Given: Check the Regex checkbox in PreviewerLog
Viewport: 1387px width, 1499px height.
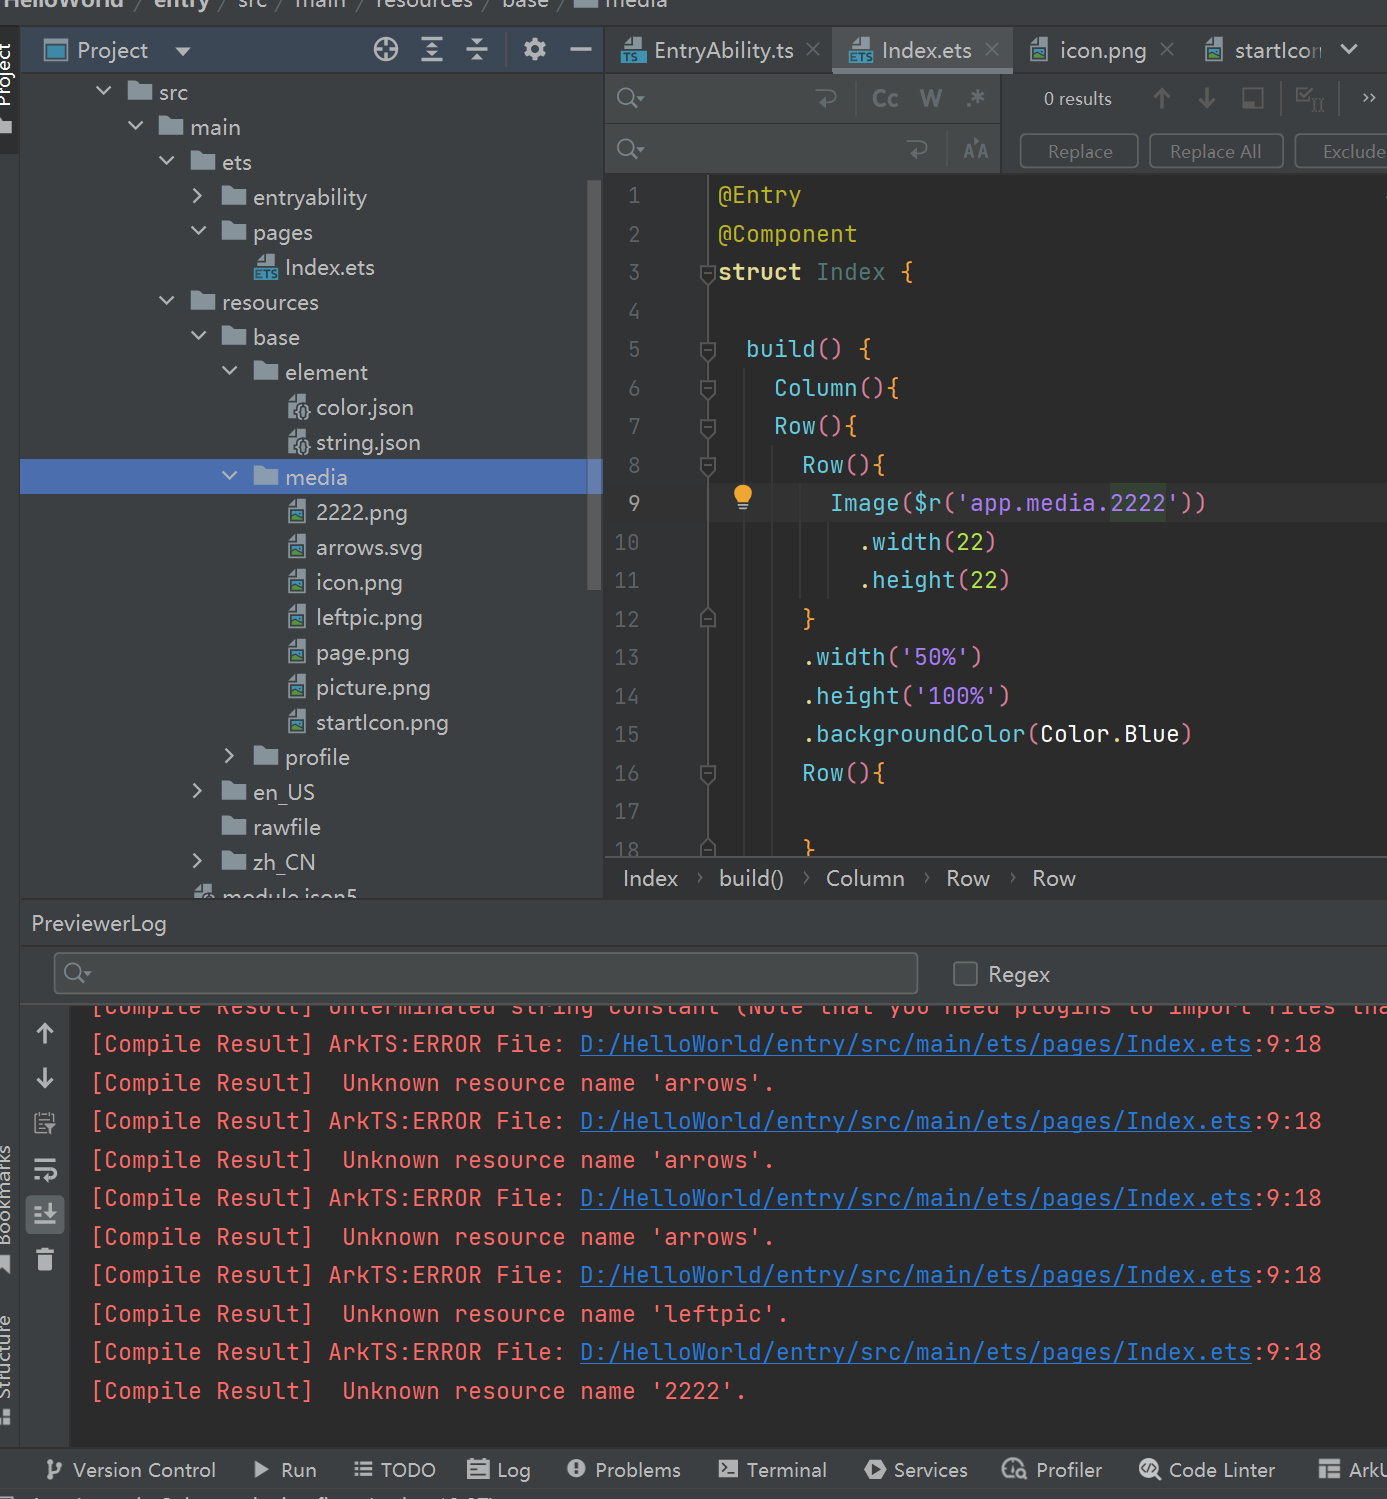Looking at the screenshot, I should pos(965,973).
